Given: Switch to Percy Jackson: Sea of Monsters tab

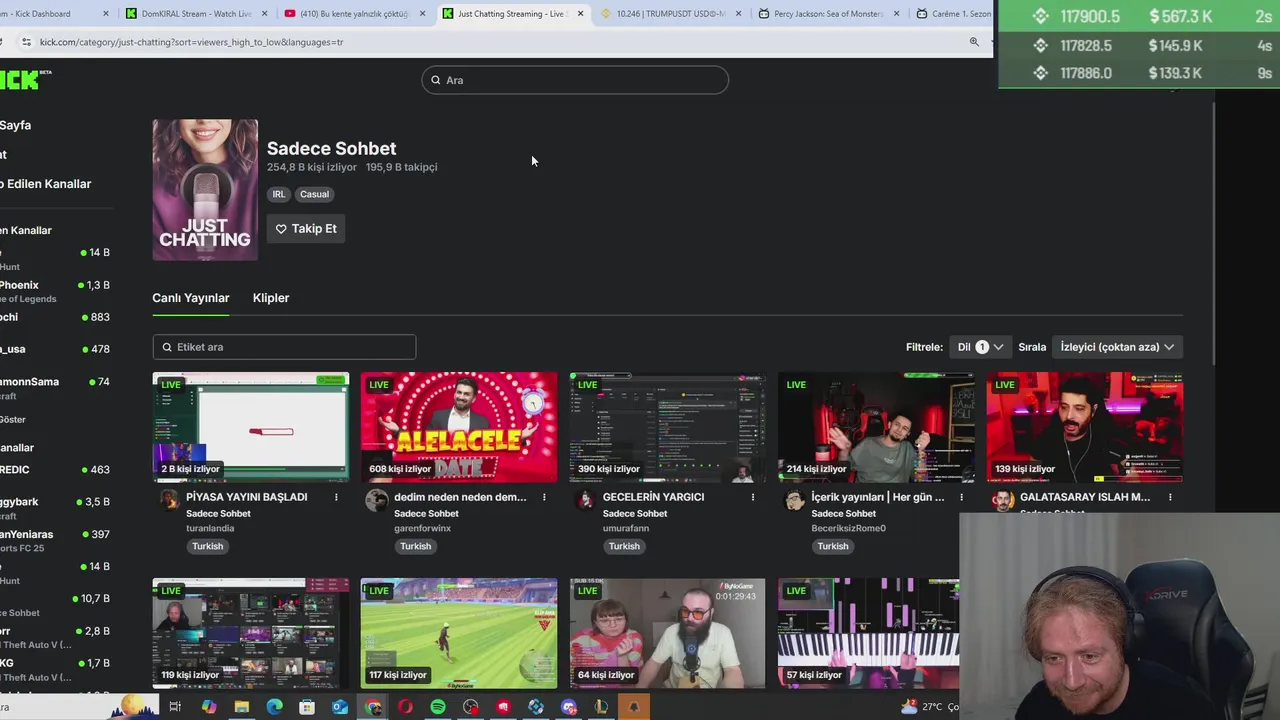Looking at the screenshot, I should click(831, 14).
